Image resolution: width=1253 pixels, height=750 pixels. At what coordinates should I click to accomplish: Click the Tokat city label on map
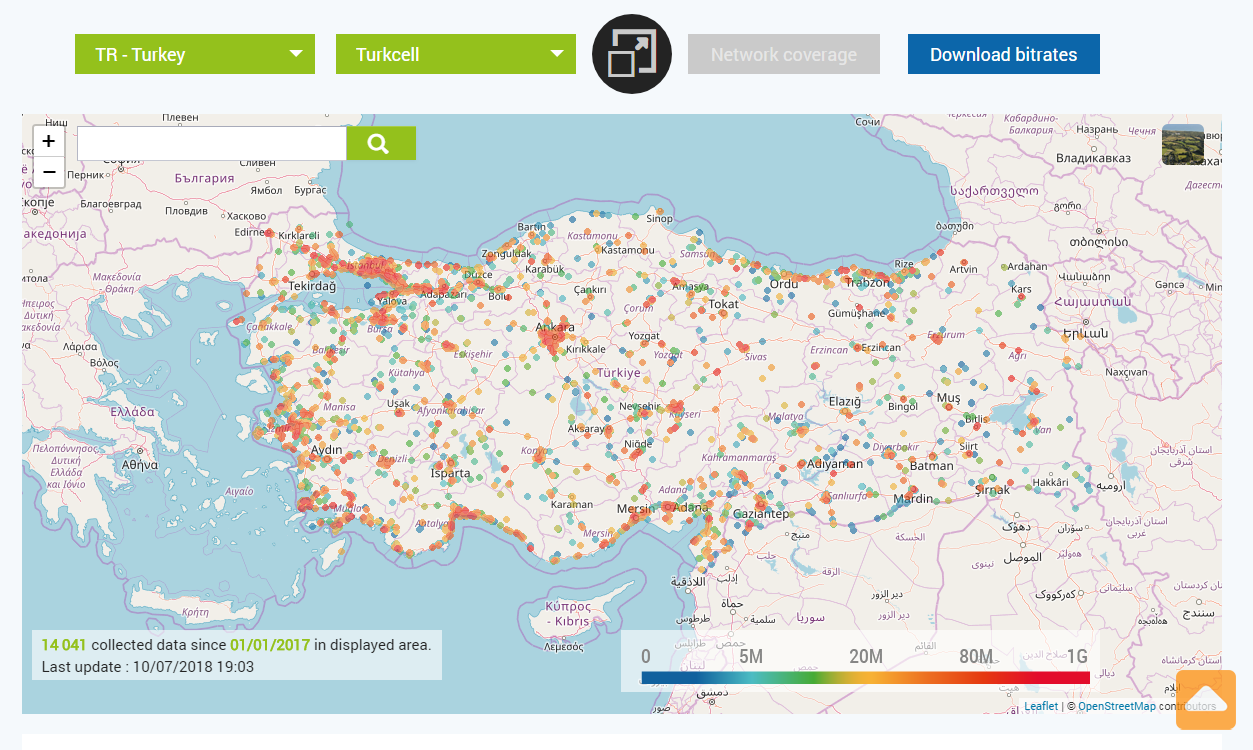(723, 304)
